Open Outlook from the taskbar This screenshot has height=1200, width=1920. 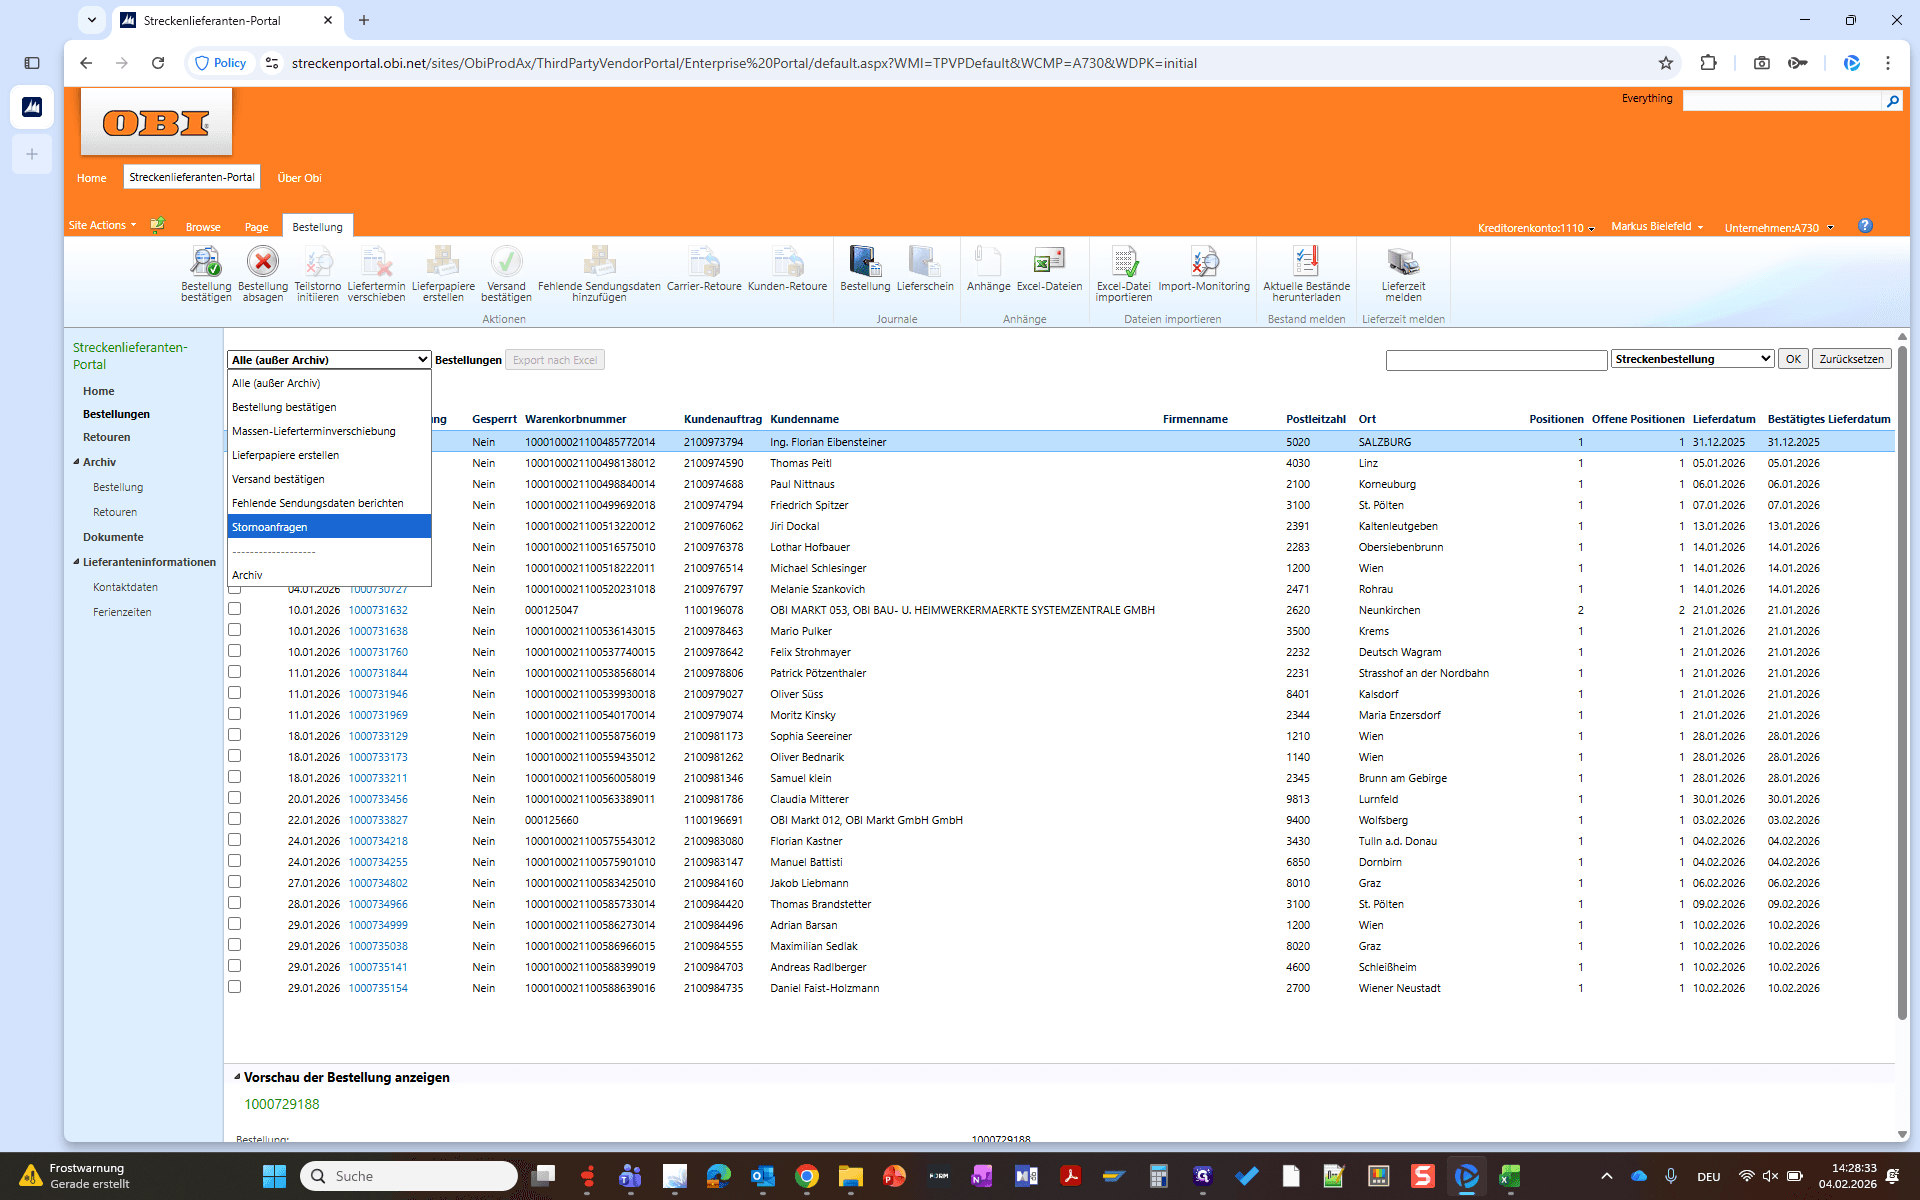tap(763, 1176)
